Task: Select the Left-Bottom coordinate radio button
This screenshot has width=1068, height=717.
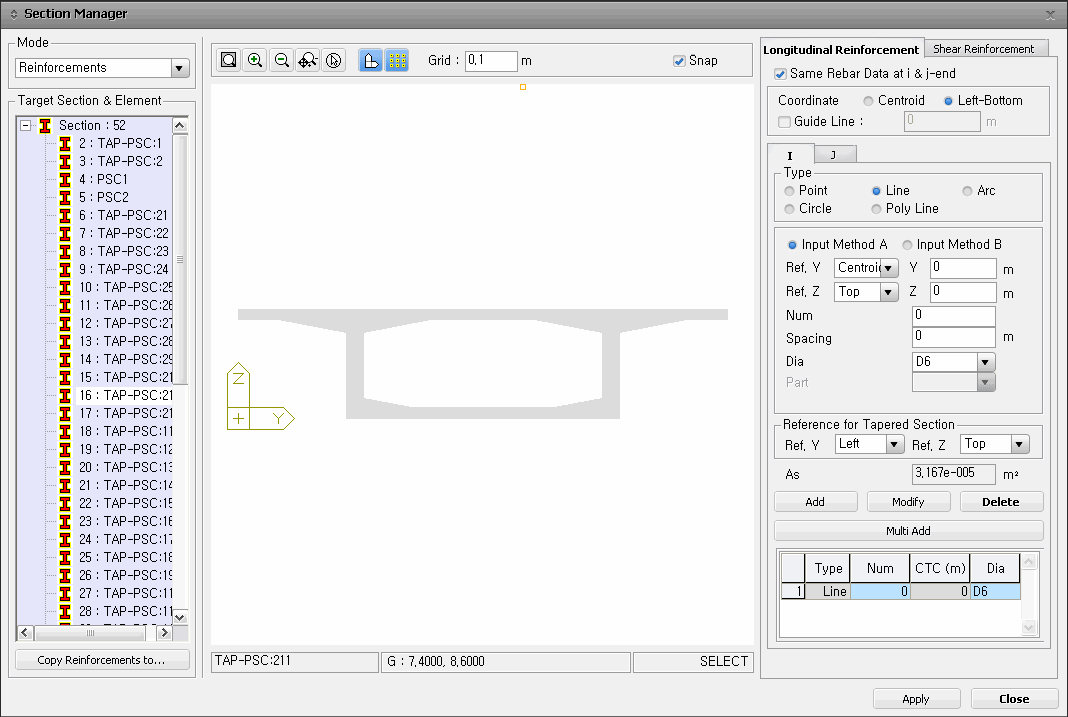Action: click(948, 101)
